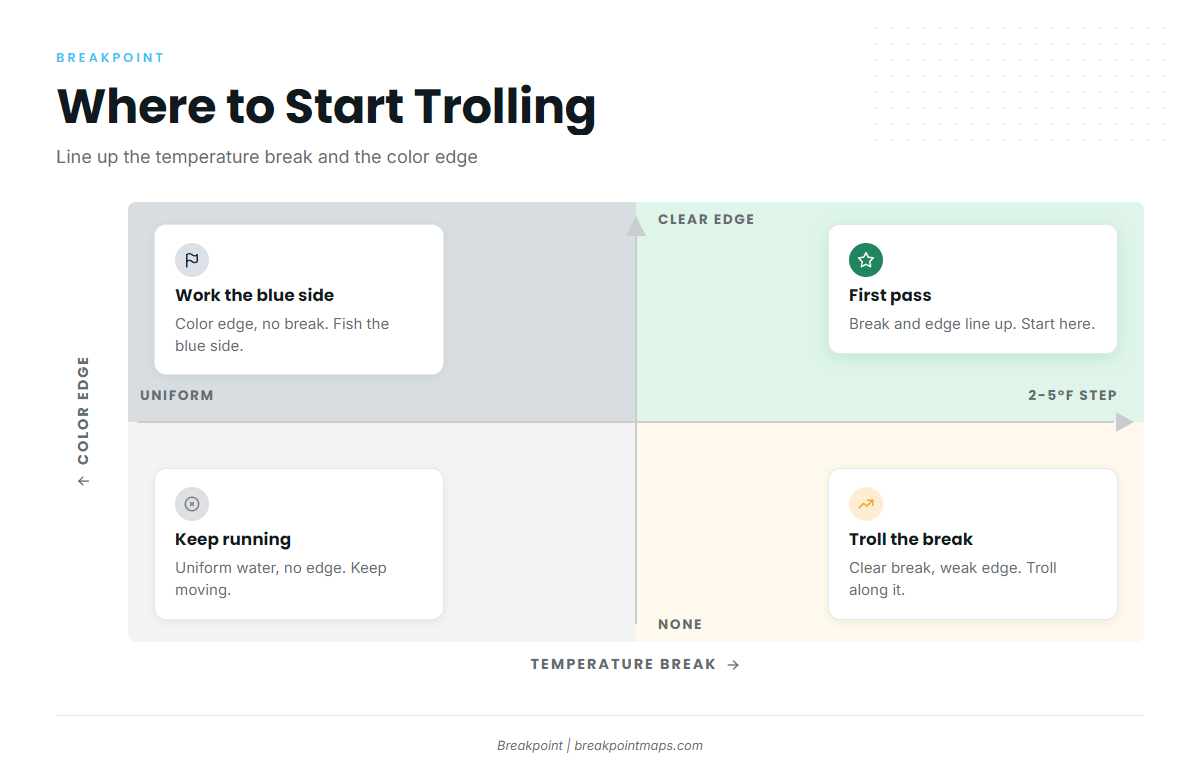Click the arrow beside the COLOR EDGE label

pos(83,481)
